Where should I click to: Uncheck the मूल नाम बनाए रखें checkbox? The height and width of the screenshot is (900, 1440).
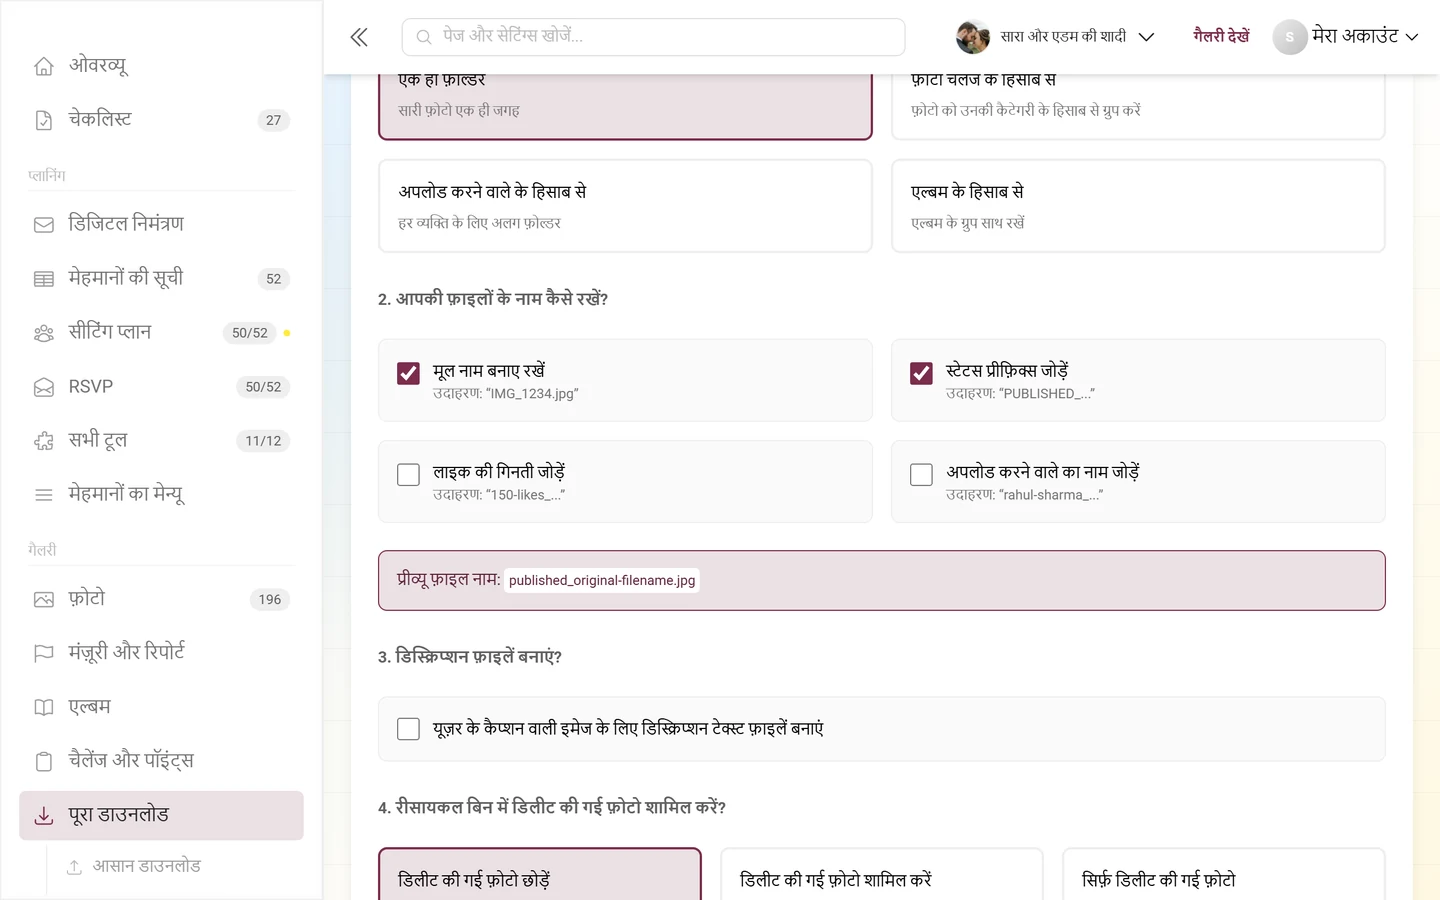[408, 373]
